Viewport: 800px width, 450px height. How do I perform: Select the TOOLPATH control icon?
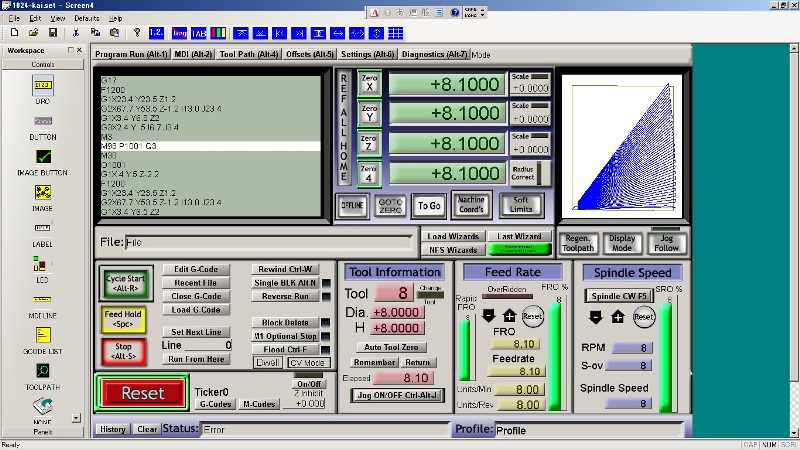tap(43, 371)
